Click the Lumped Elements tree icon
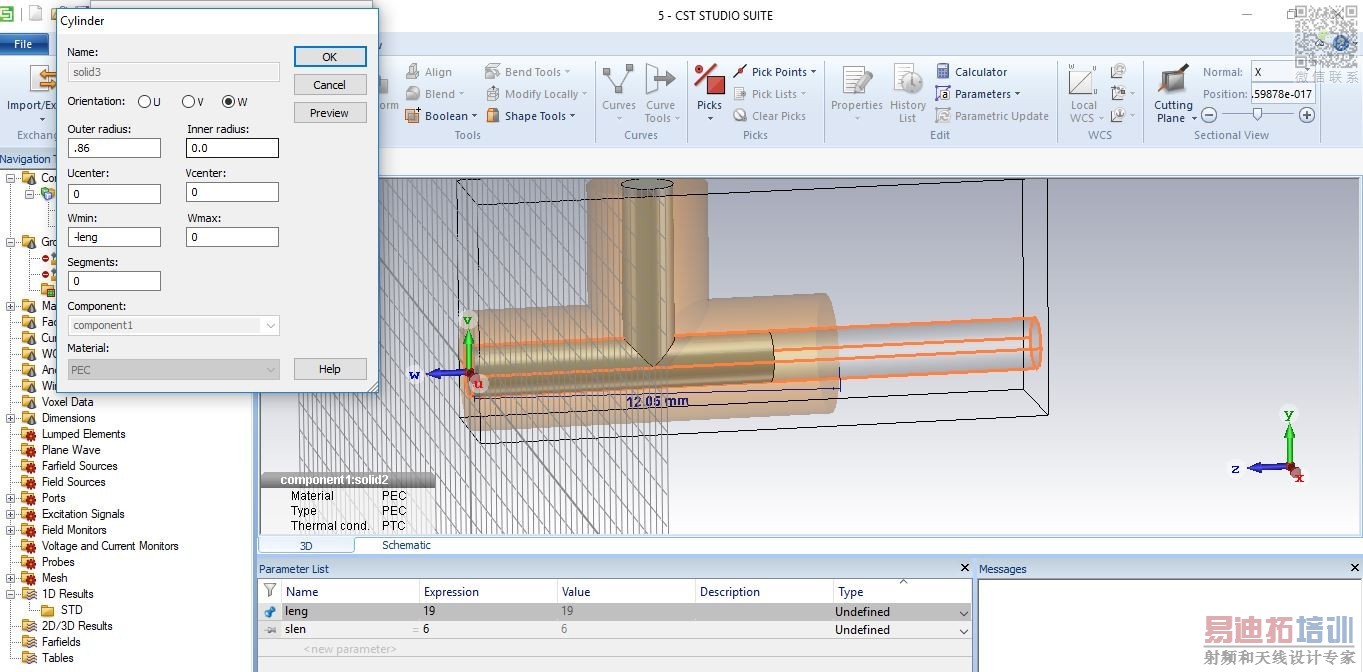This screenshot has width=1363, height=672. click(x=28, y=434)
